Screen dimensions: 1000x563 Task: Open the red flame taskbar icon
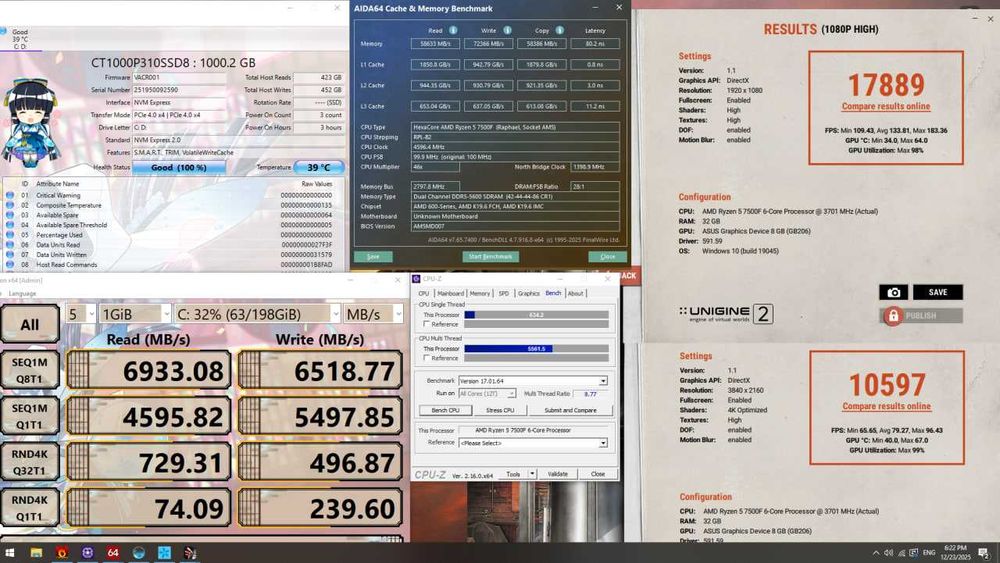(x=62, y=553)
